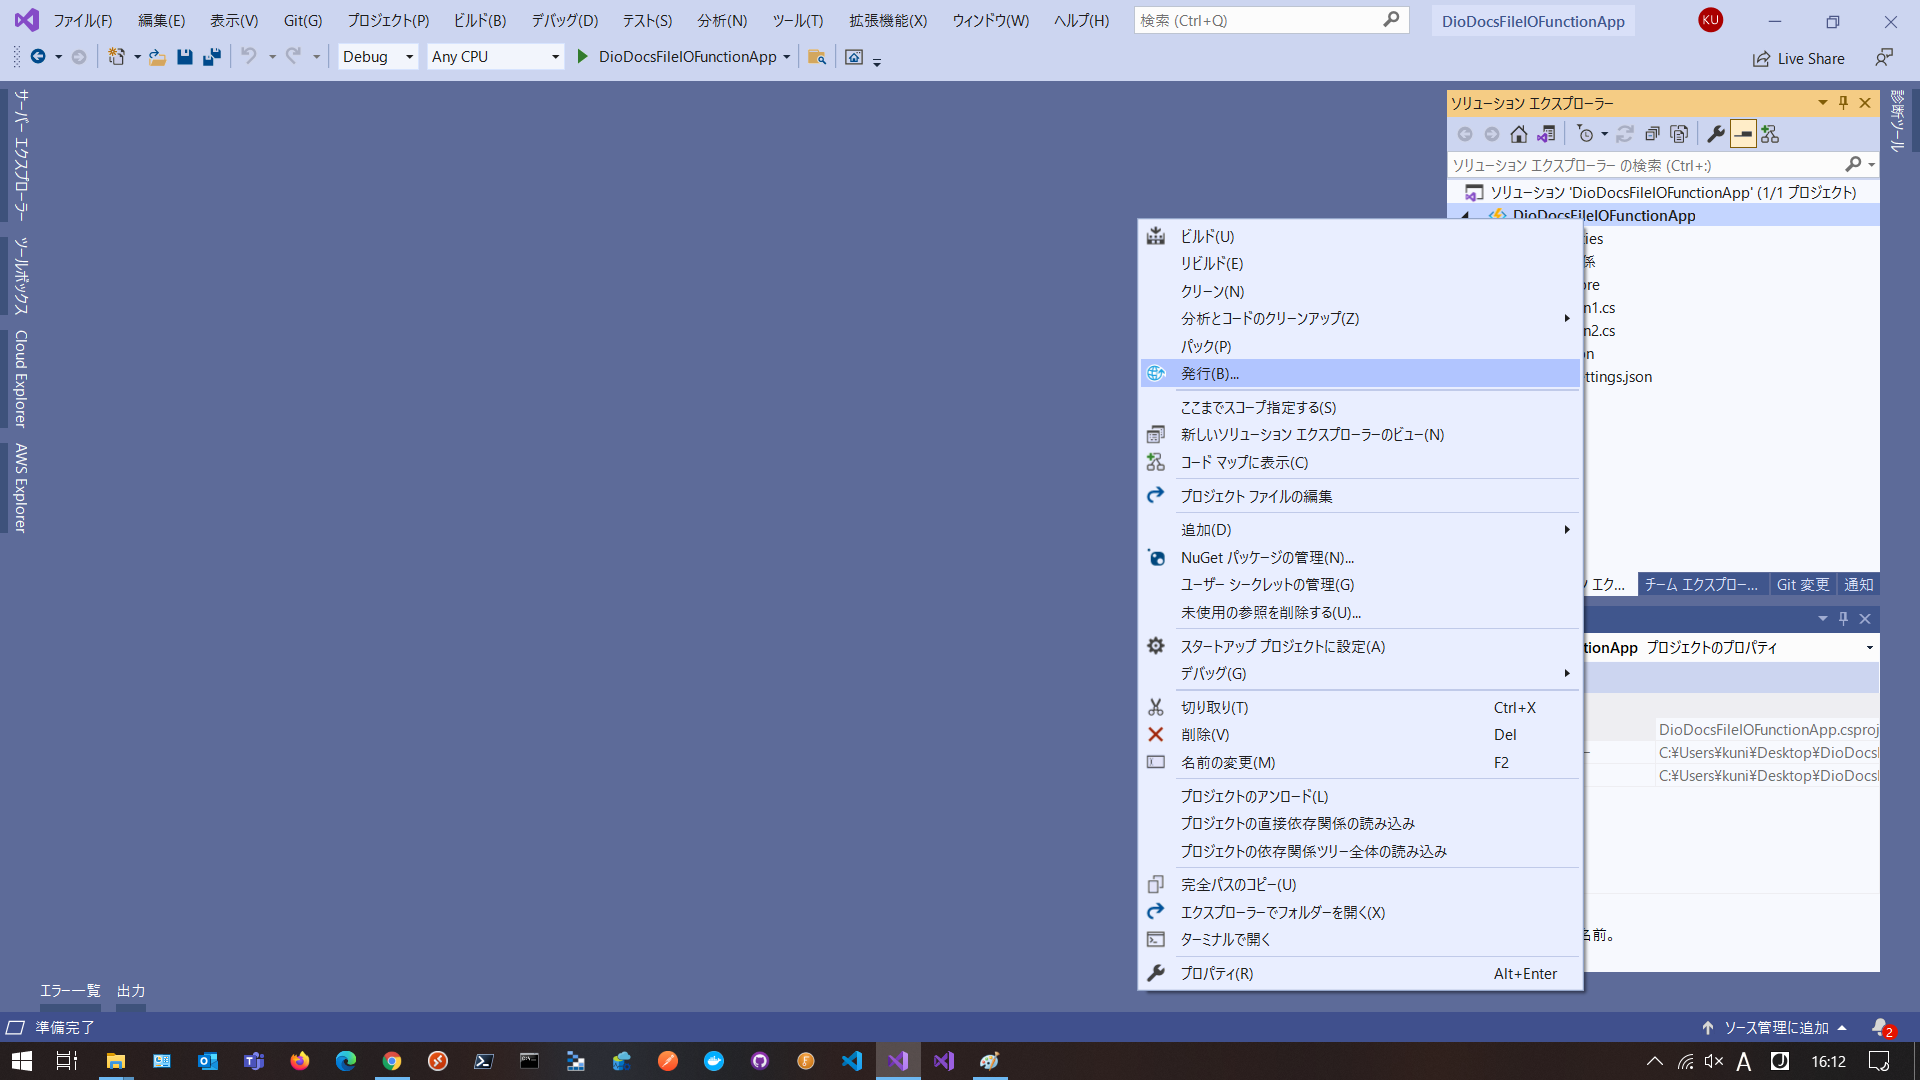Click the New Project toolbar icon
This screenshot has width=1920, height=1080.
coord(117,57)
